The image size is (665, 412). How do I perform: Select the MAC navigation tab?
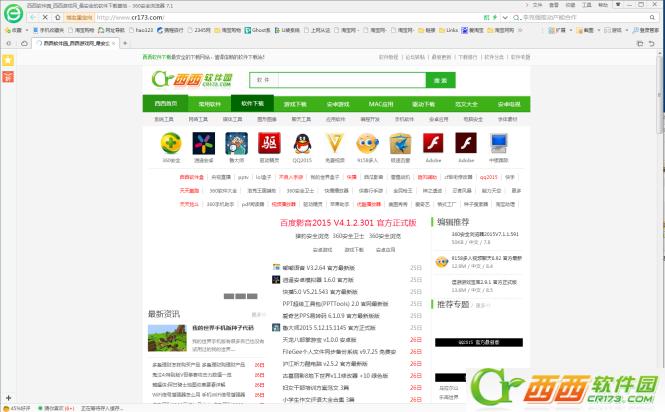coord(380,104)
